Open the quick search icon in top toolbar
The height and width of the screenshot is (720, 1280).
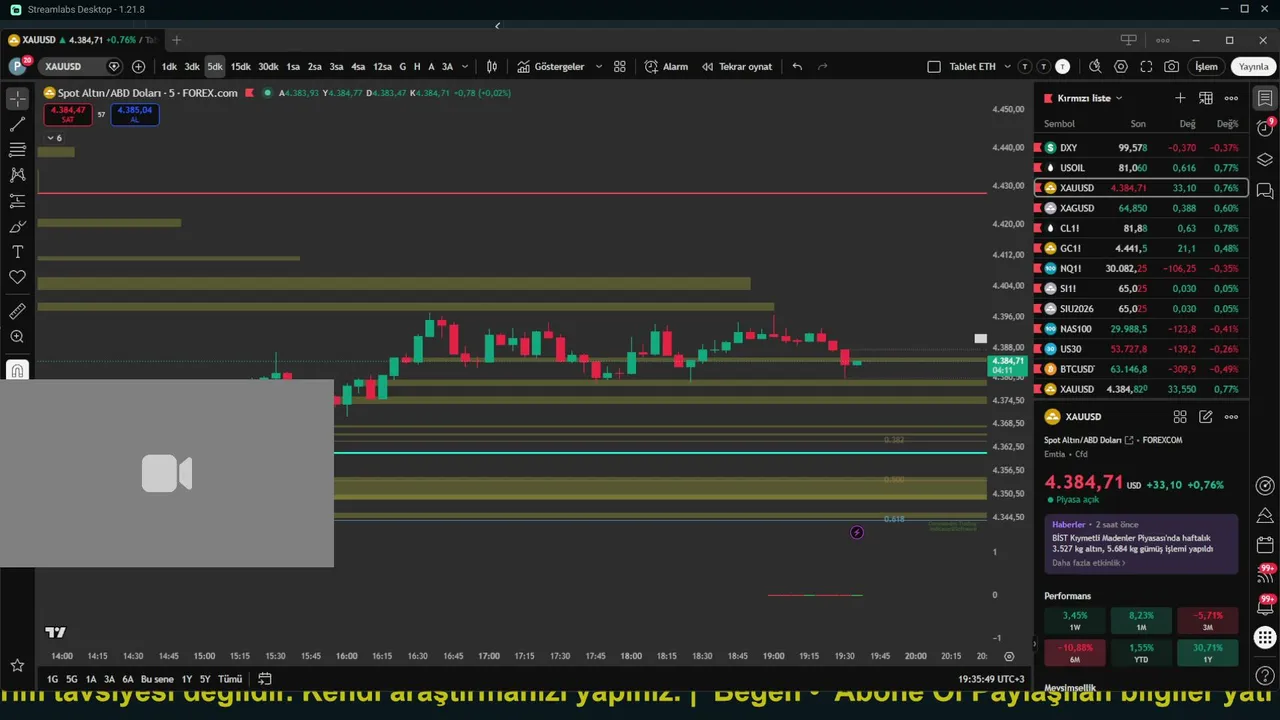pyautogui.click(x=1095, y=67)
